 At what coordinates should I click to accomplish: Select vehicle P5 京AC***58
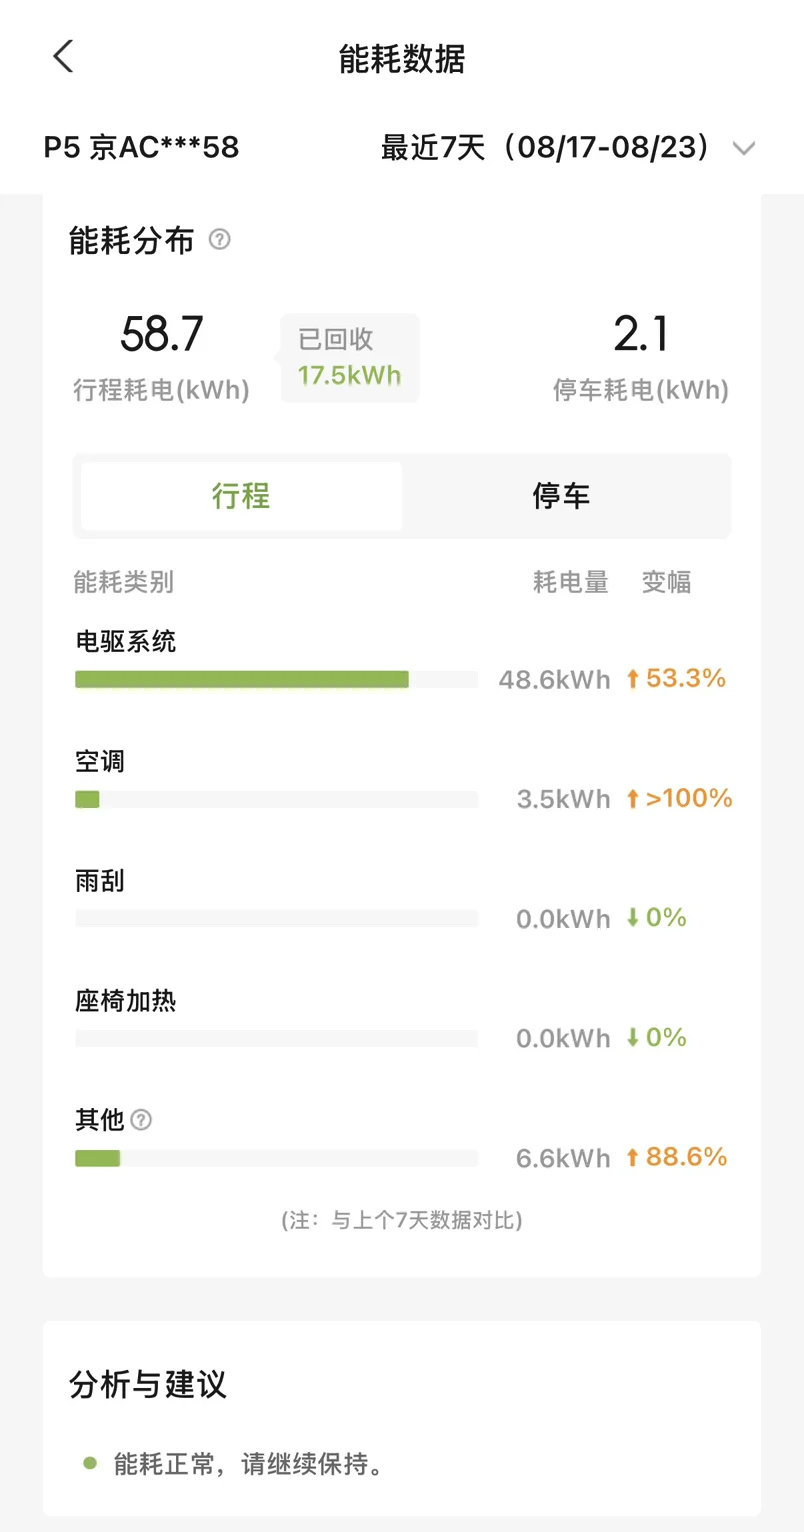point(141,148)
